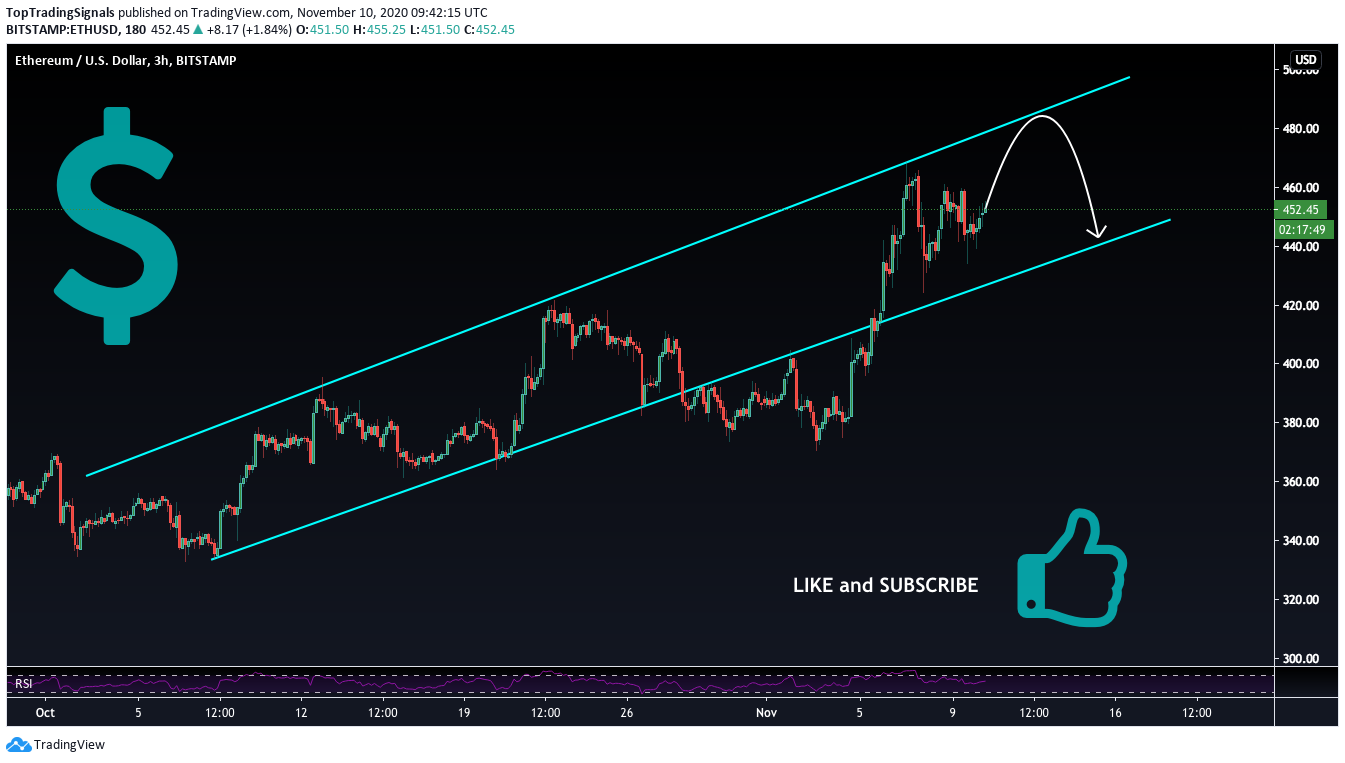The image size is (1345, 763).
Task: Click the 02:17:49 bar countdown label
Action: (1304, 229)
